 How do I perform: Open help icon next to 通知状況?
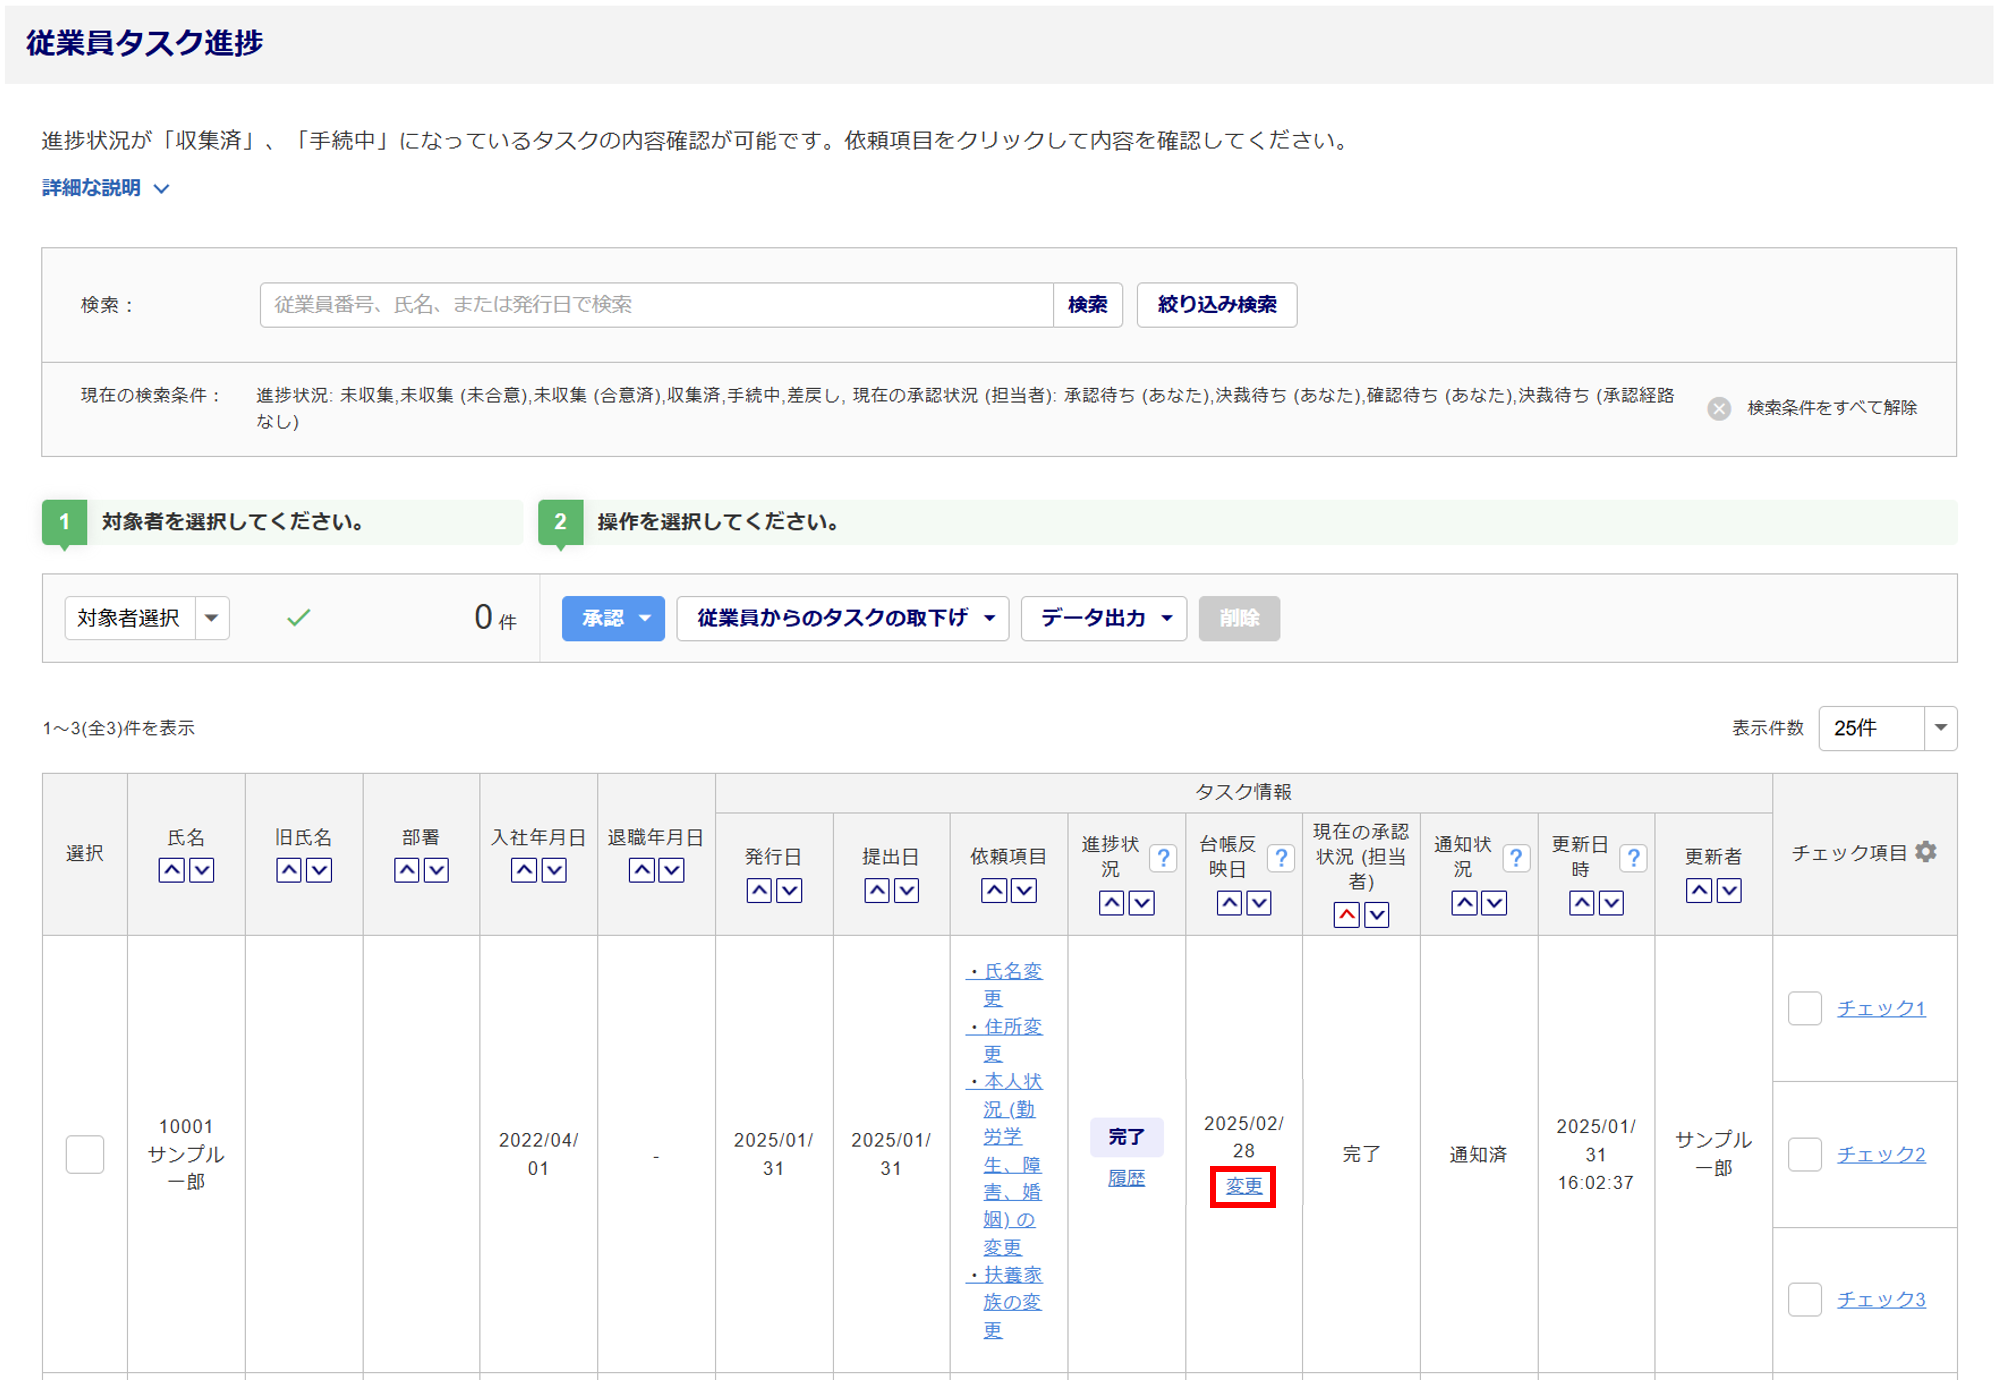tap(1515, 858)
